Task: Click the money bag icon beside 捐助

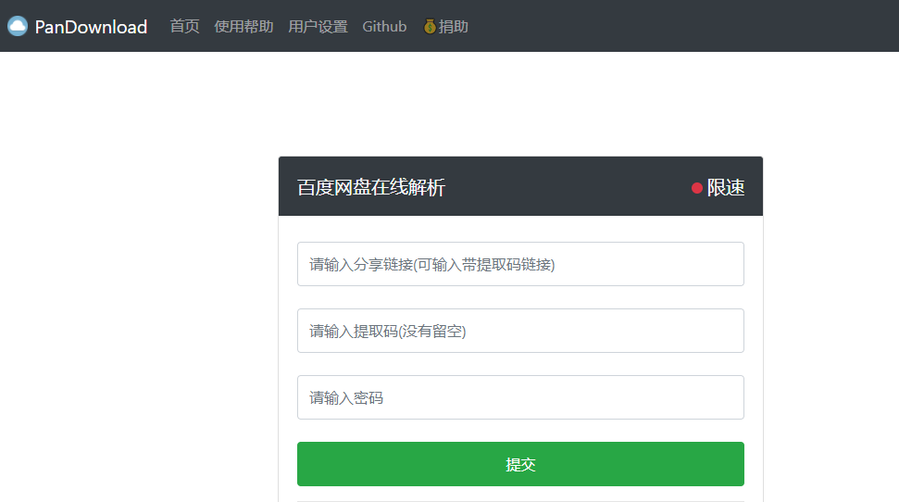Action: pos(429,26)
